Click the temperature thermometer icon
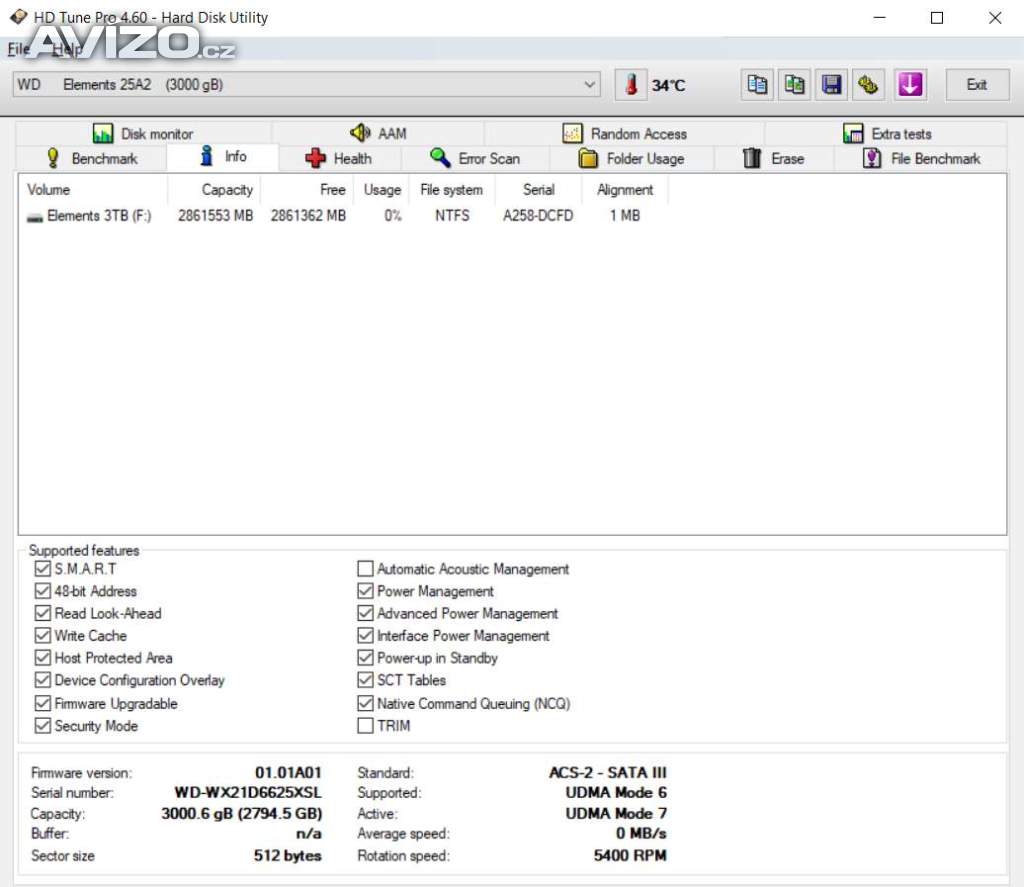Image resolution: width=1024 pixels, height=887 pixels. point(631,85)
